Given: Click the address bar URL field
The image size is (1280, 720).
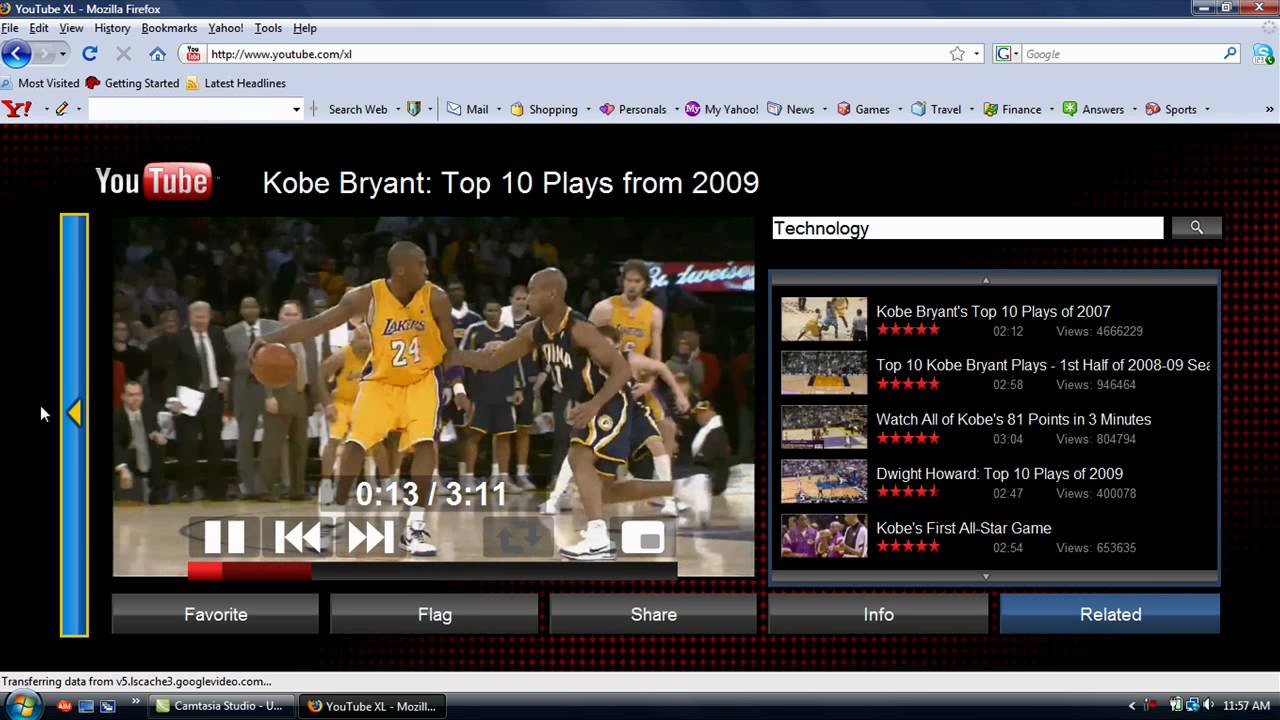Looking at the screenshot, I should (575, 54).
